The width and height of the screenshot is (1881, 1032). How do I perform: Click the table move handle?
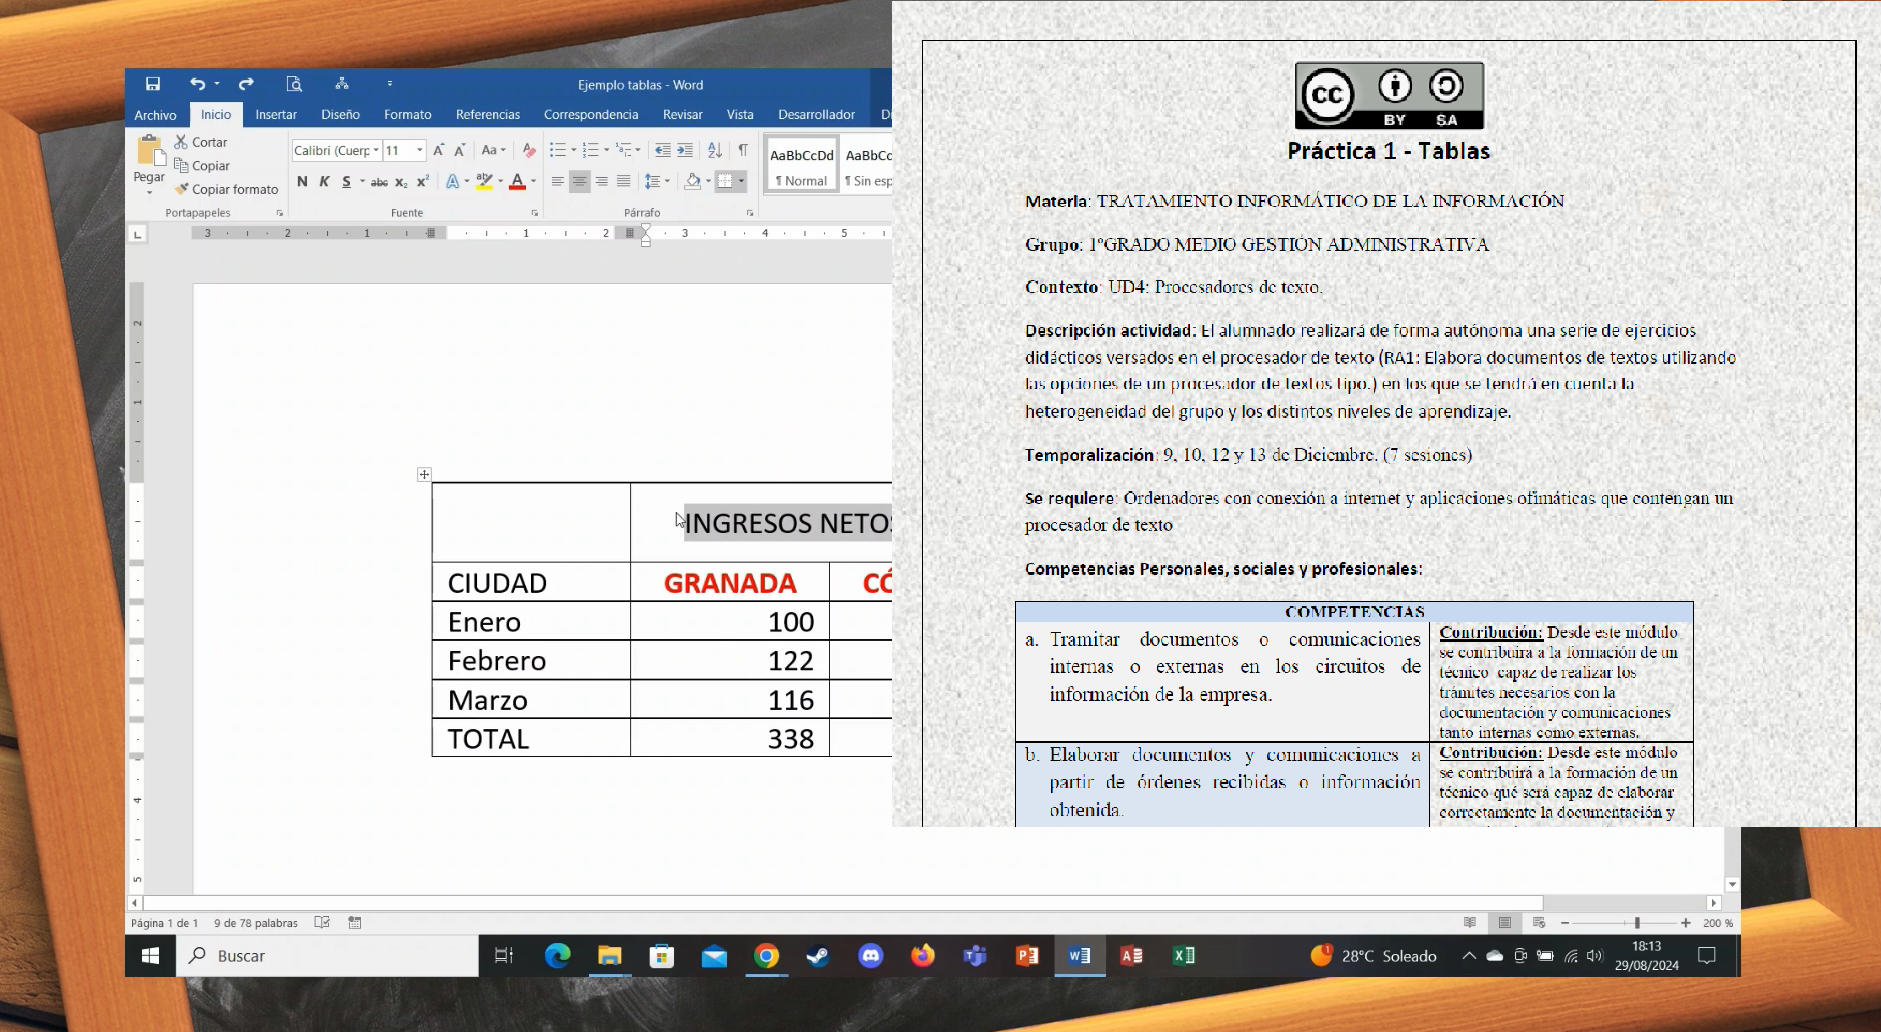[424, 474]
